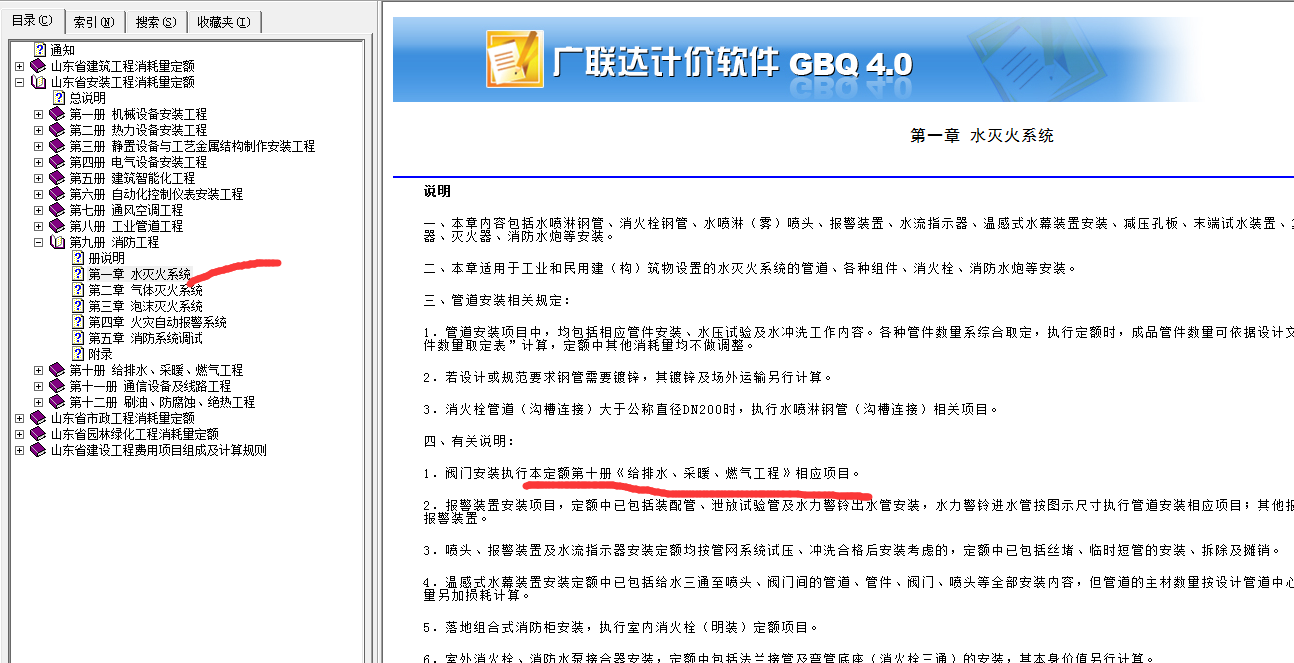Expand 第二册 热力设备安装工程
Screen dimensions: 1294x663
click(39, 130)
